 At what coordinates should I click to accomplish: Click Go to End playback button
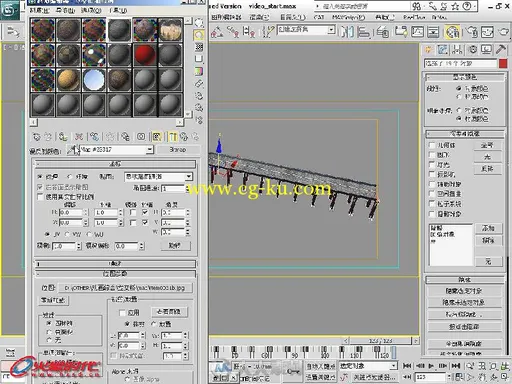456,366
